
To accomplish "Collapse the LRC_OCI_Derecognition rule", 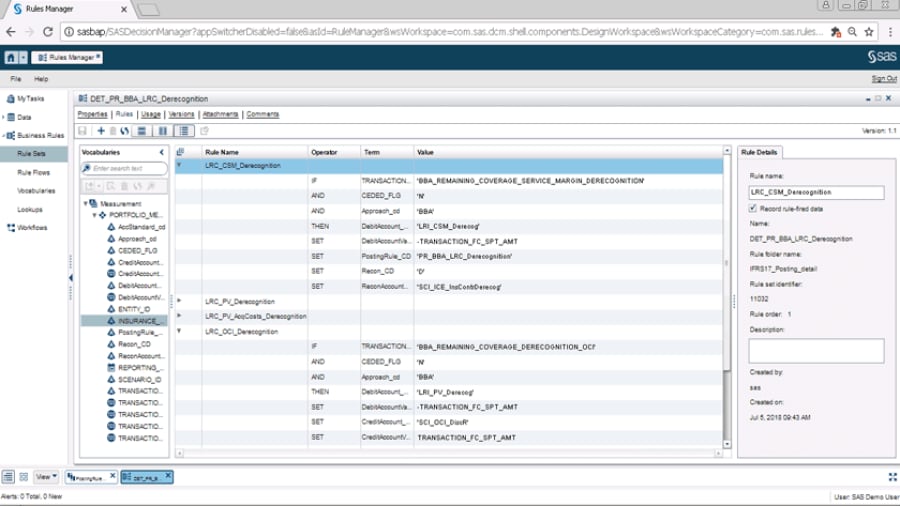I will [x=179, y=331].
